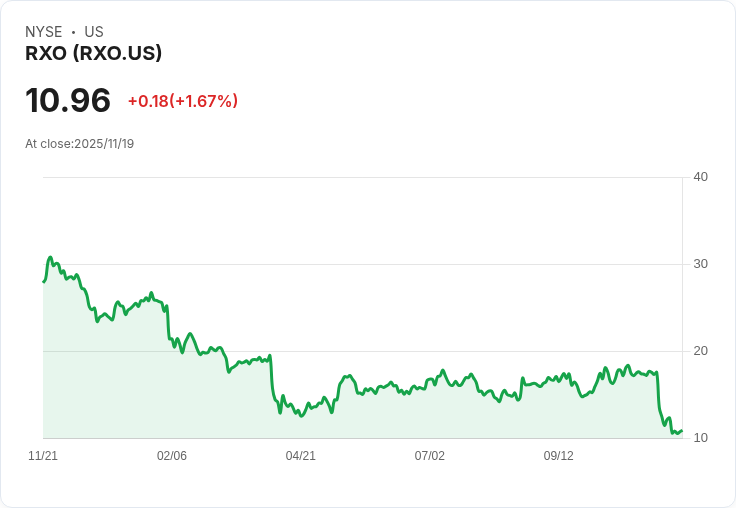Click the 10 label on the price axis

[x=700, y=438]
